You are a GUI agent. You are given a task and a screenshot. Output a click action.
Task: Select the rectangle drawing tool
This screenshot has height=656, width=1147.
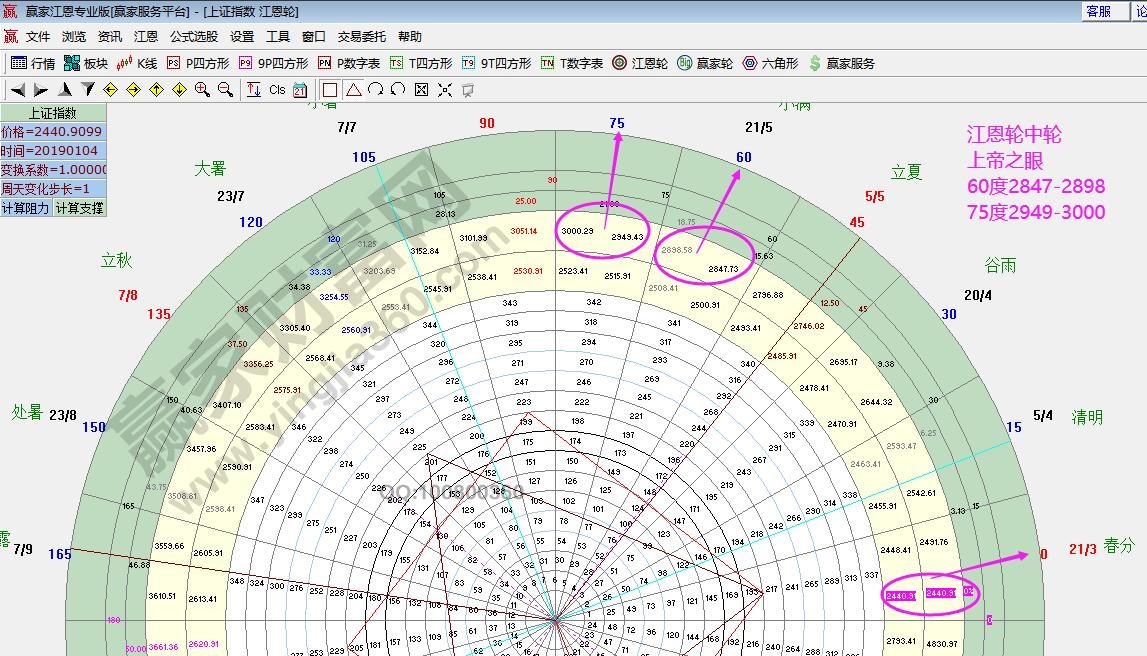[331, 88]
